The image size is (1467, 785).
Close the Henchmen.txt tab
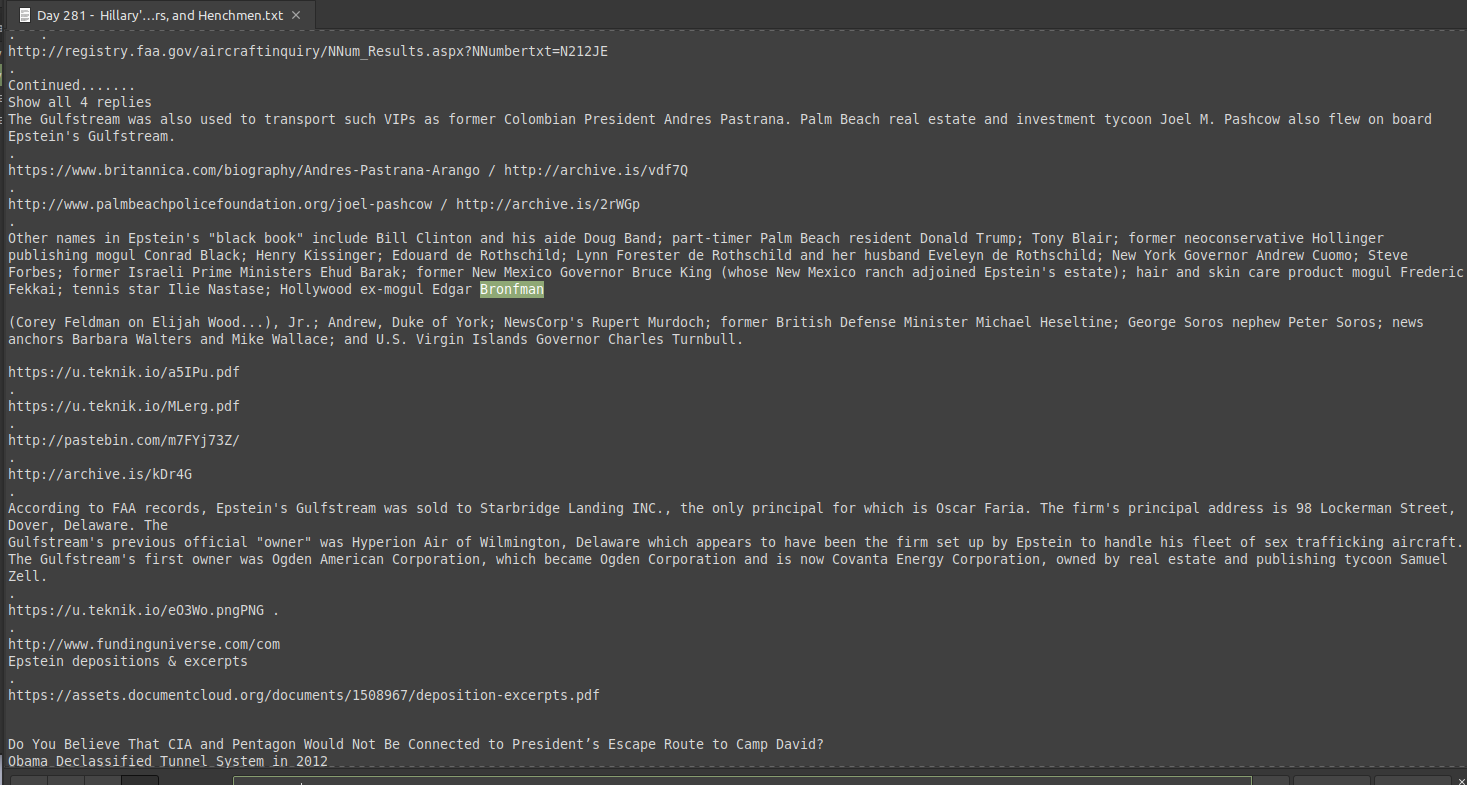point(296,16)
